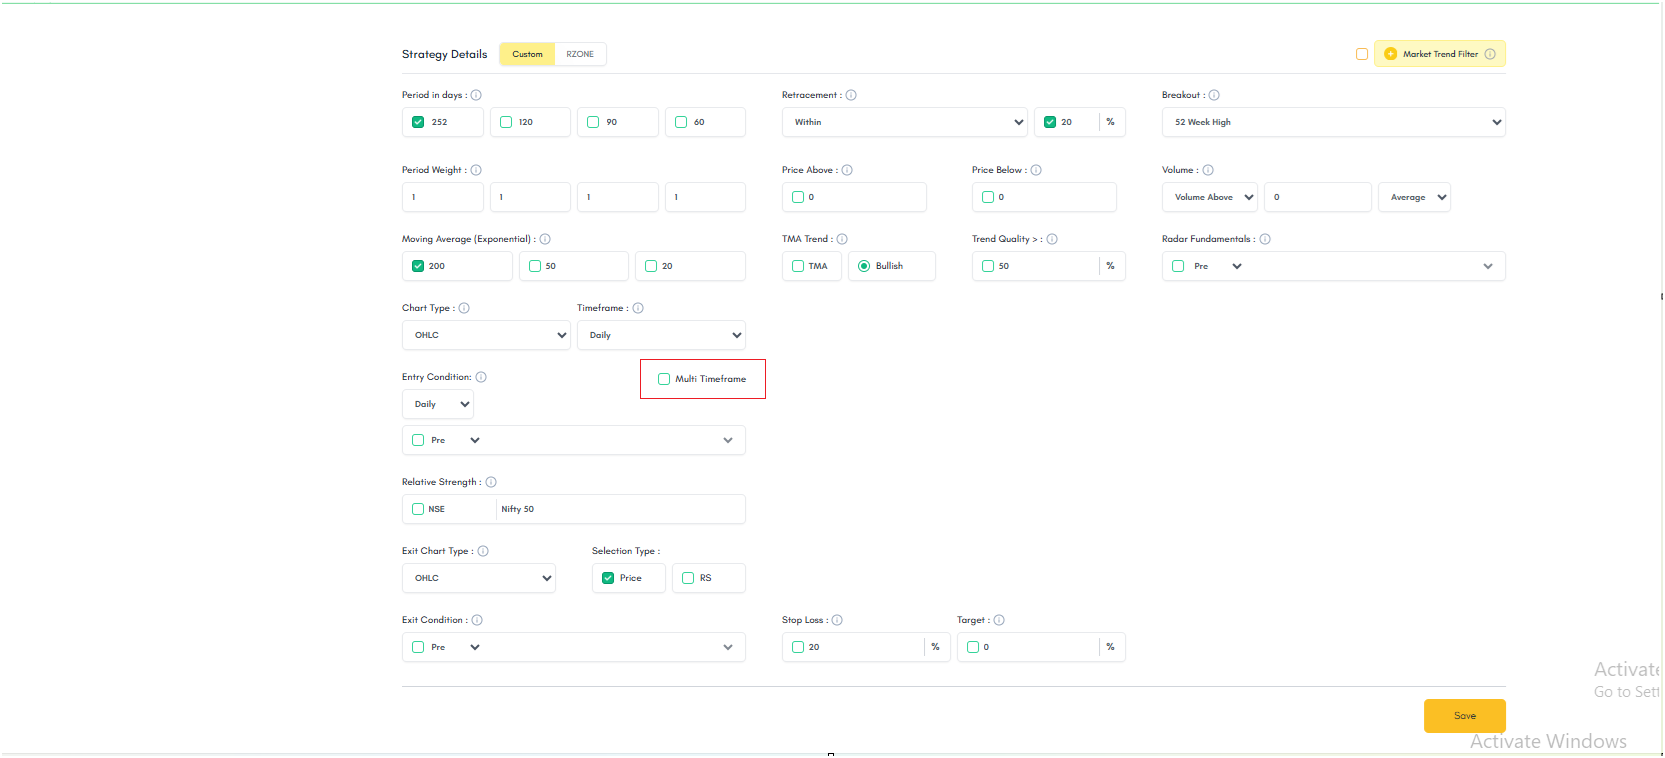Click info icon beside Moving Average (Exponential)
This screenshot has height=758, width=1665.
545,239
